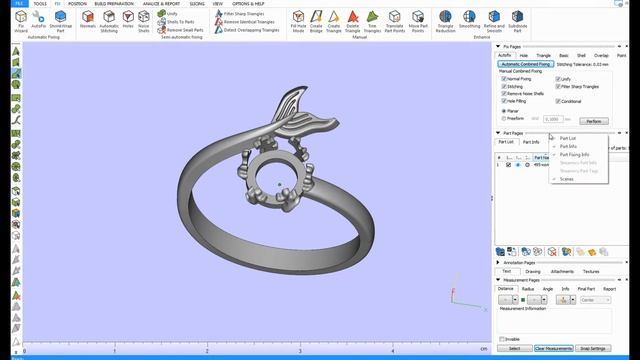Click the Freeform grid value field
This screenshot has height=360, width=640.
pos(553,119)
